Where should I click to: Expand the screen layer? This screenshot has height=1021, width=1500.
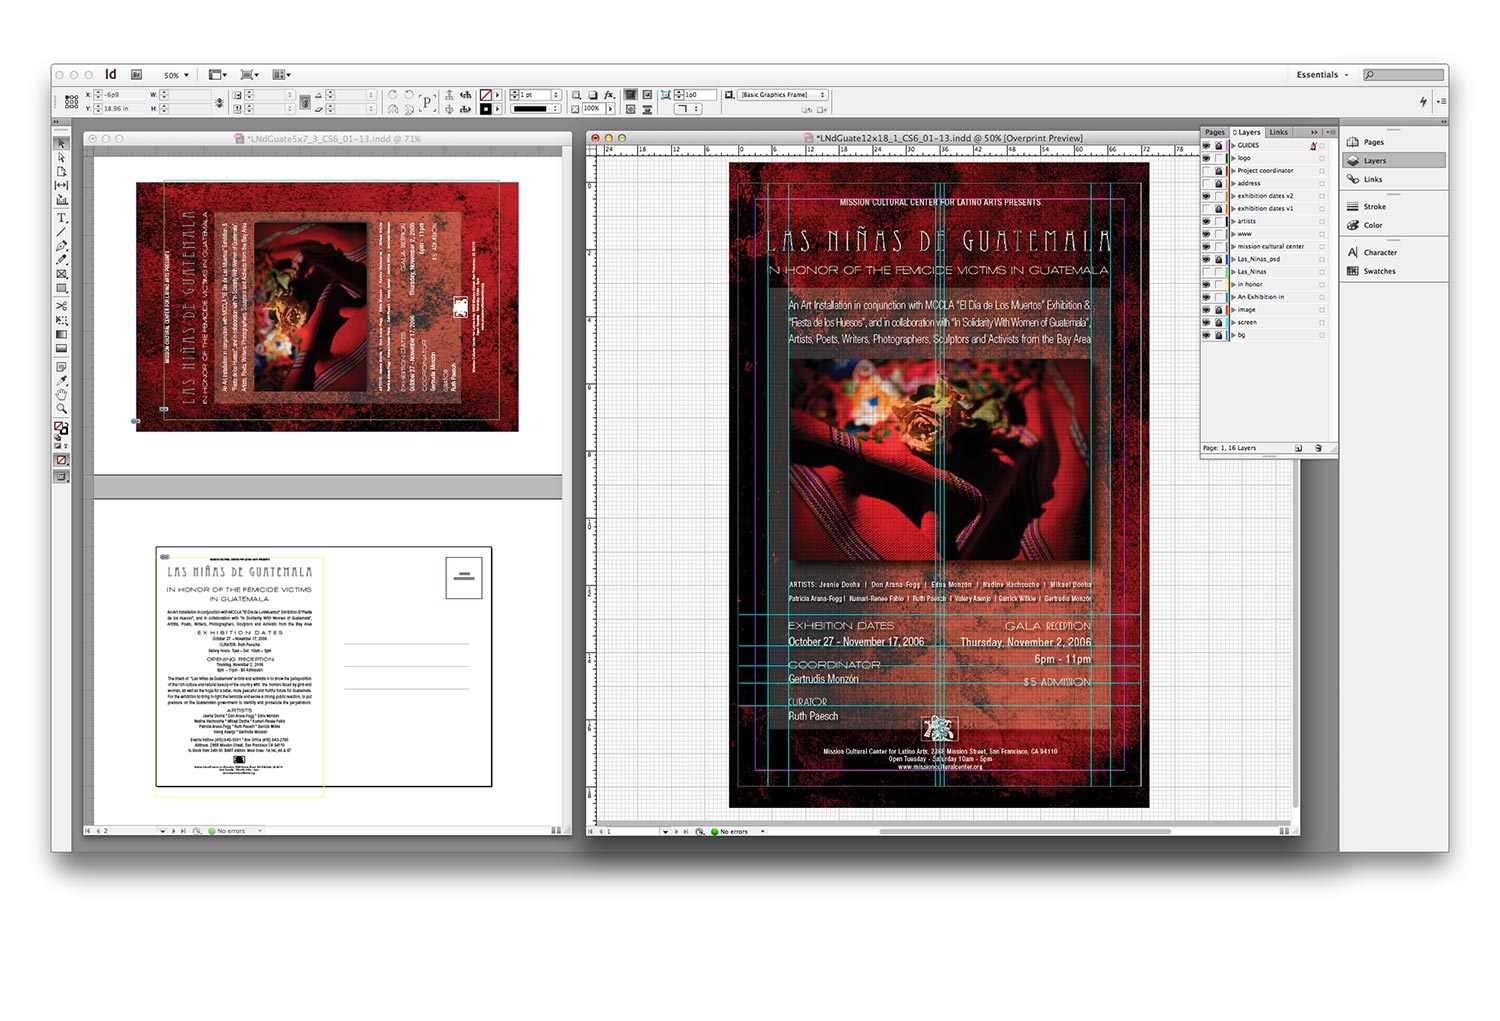click(x=1233, y=322)
